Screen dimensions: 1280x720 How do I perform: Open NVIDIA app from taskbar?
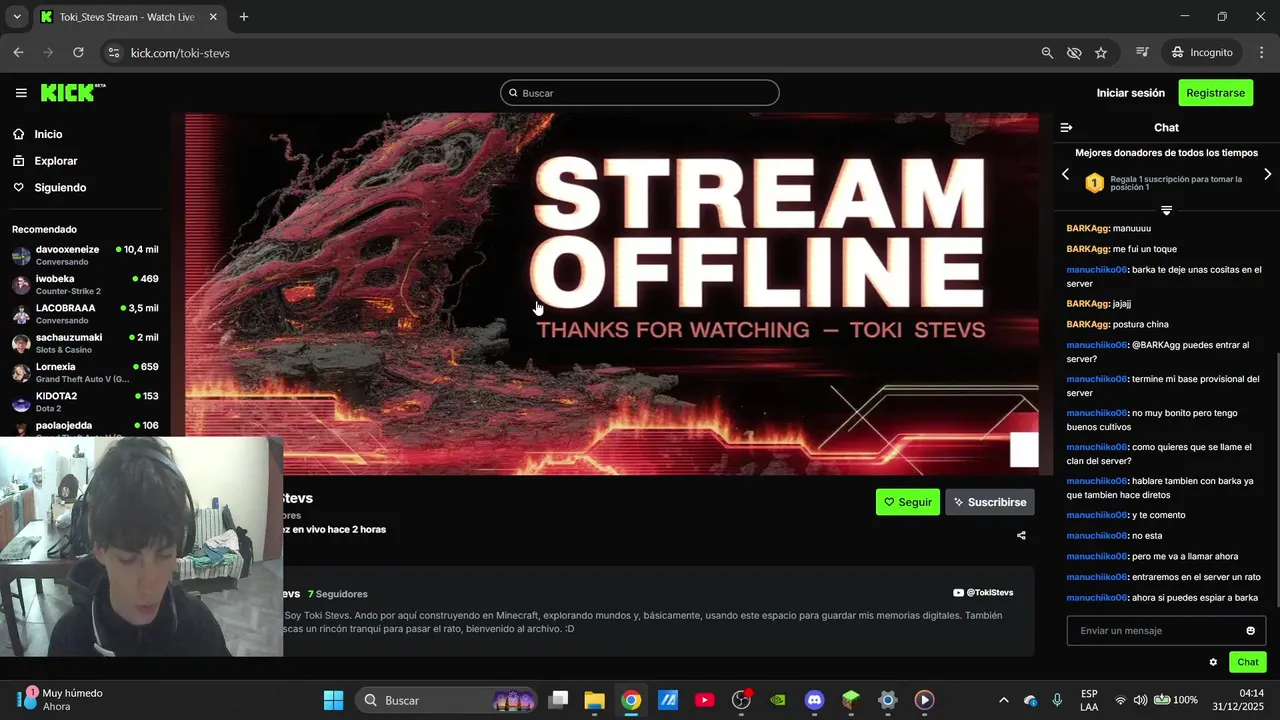coord(777,700)
